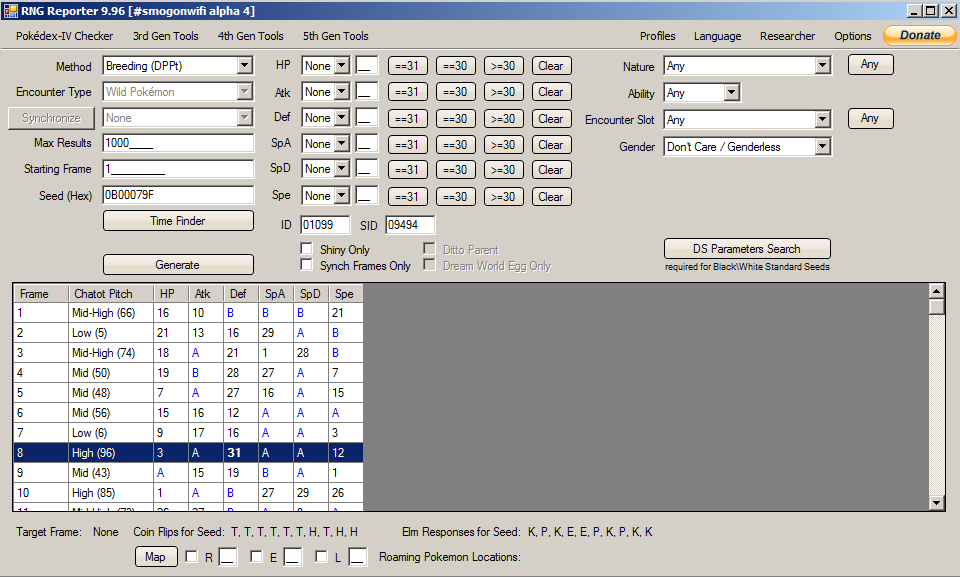Select row with Mid (43) pitch
960x577 pixels.
[189, 472]
